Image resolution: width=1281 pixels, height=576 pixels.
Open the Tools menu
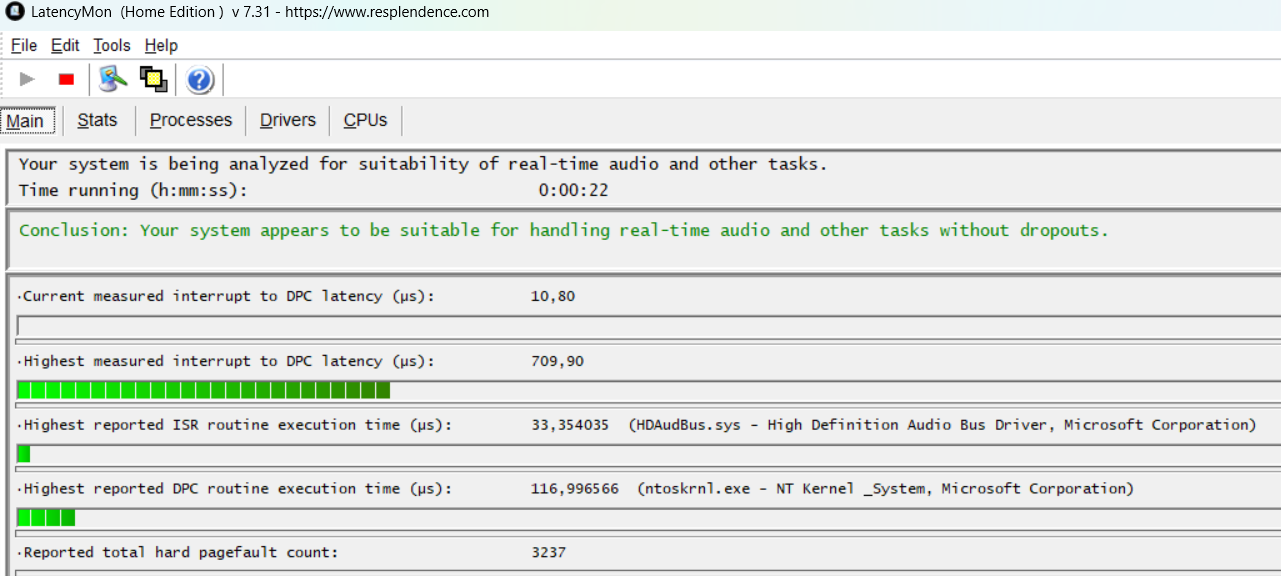(111, 45)
